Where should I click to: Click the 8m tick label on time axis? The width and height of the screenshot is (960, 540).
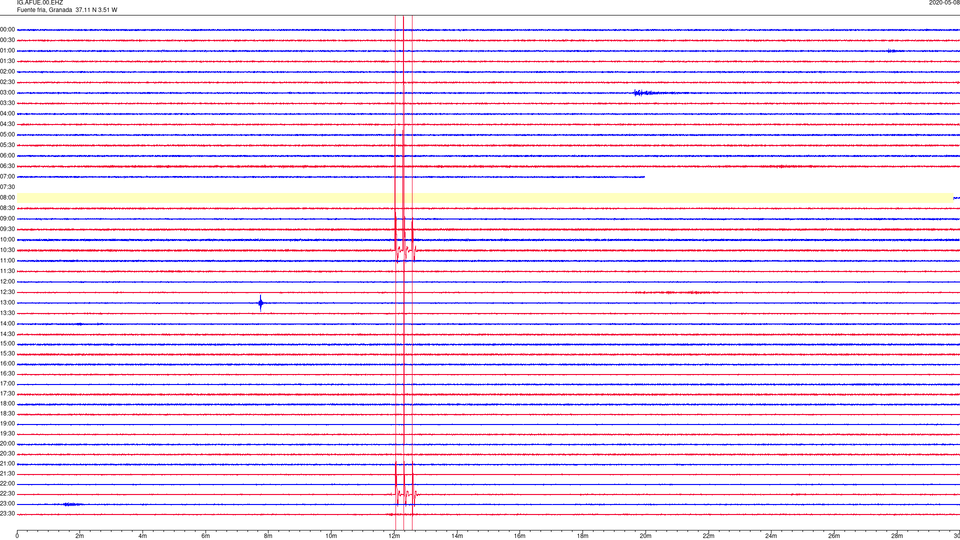pos(268,536)
